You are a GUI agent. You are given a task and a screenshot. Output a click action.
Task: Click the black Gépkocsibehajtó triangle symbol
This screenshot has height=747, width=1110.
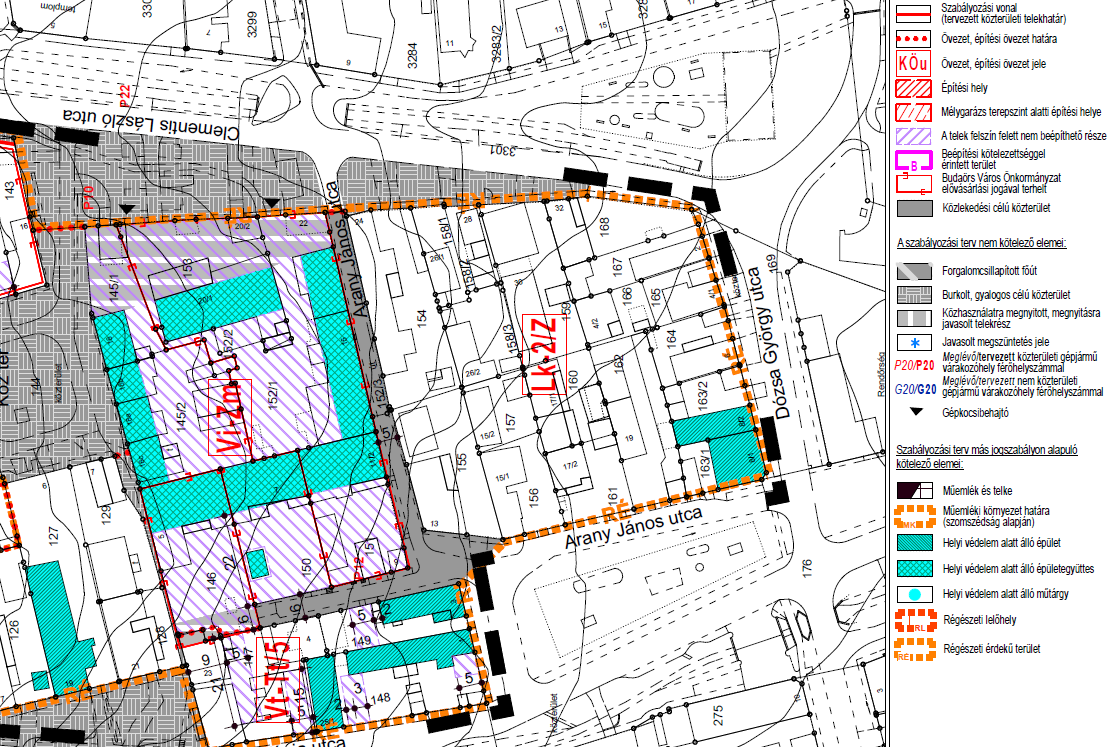pos(916,411)
